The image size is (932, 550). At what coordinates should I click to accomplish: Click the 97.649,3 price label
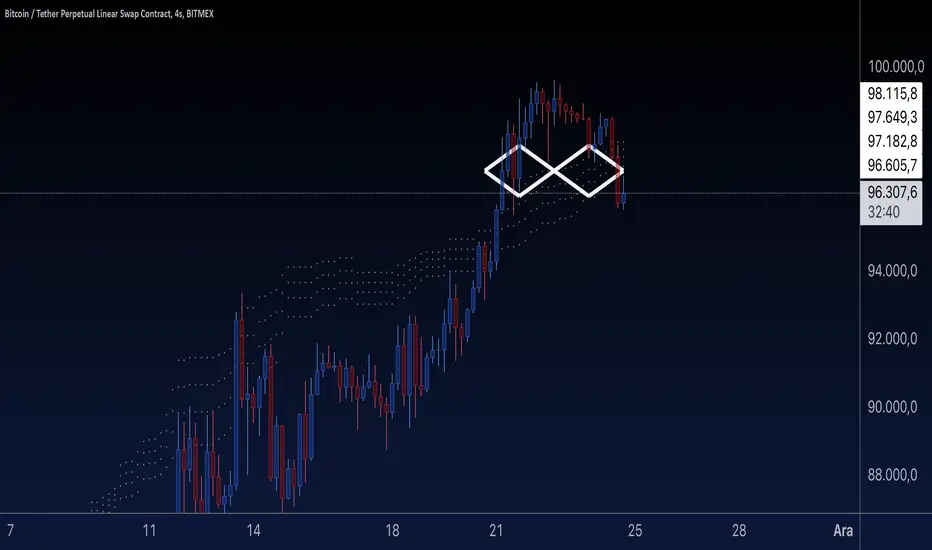(892, 118)
